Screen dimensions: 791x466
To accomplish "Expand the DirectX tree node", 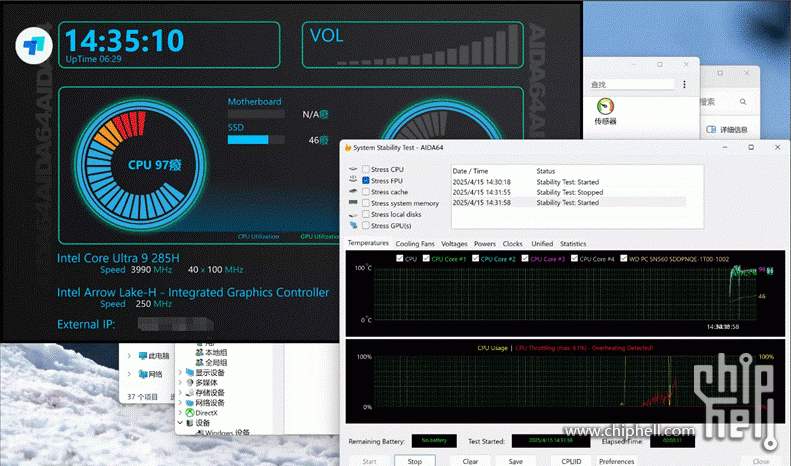I will point(180,413).
